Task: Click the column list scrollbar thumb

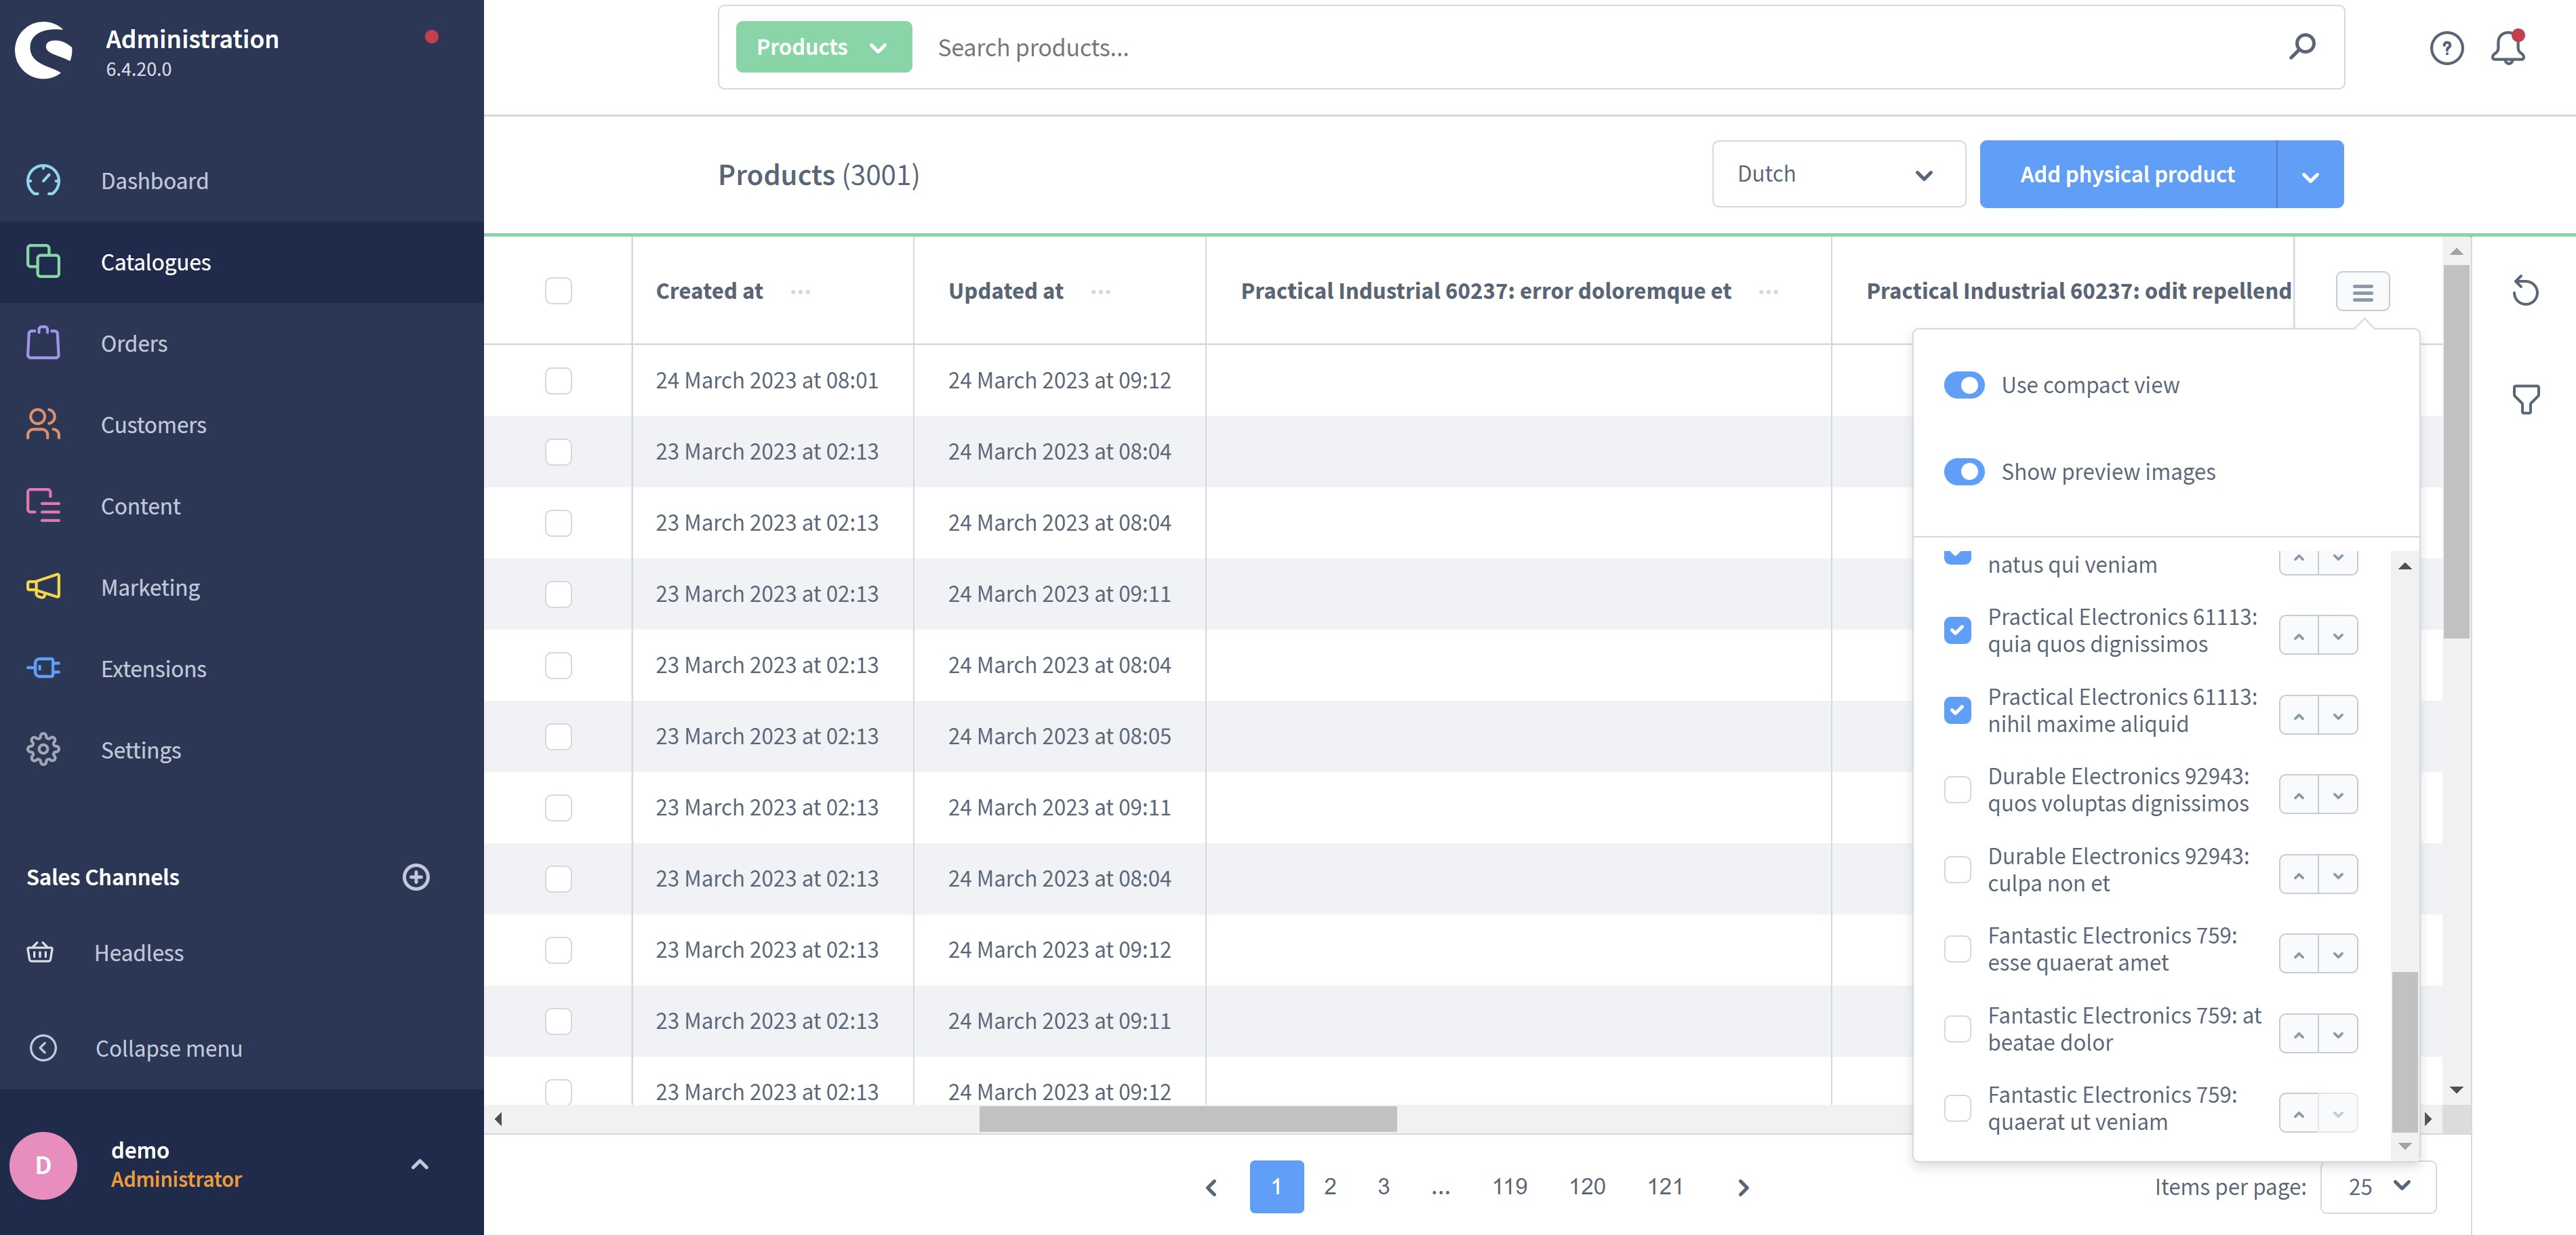Action: pos(2404,1052)
